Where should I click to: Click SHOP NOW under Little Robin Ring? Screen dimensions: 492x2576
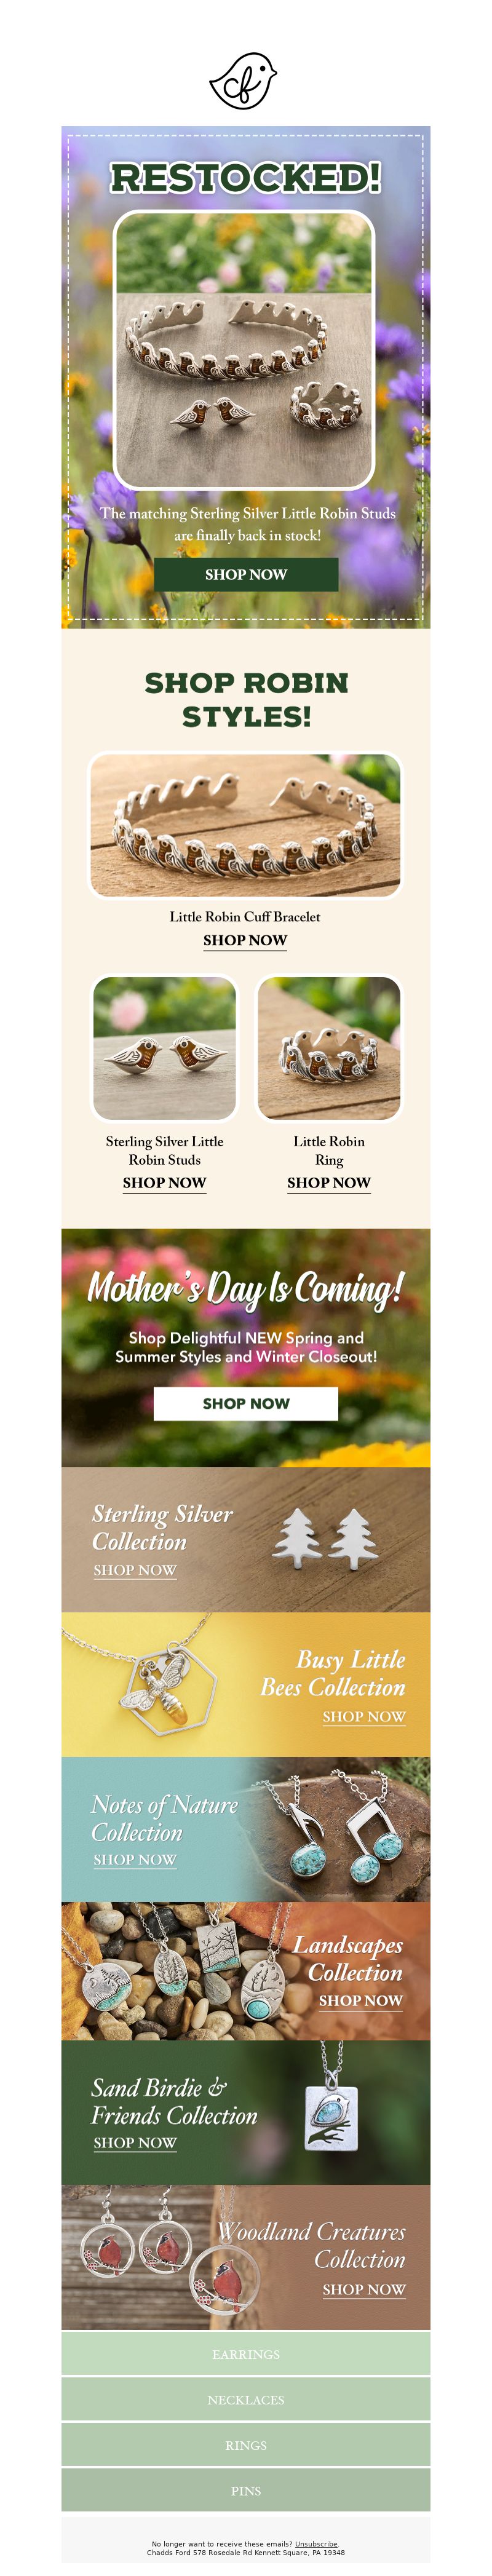[329, 1182]
